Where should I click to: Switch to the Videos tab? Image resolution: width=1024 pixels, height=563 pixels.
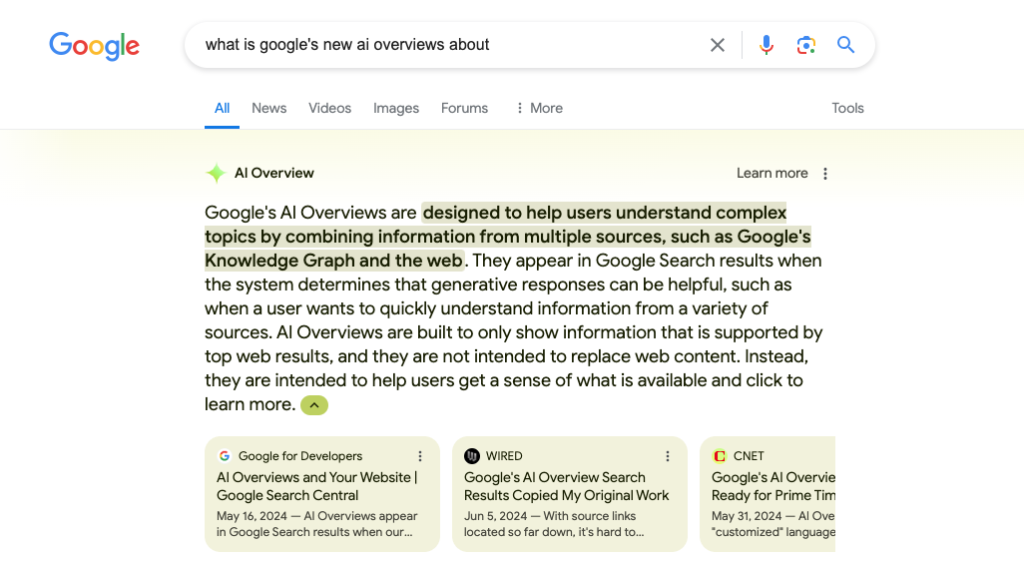[330, 108]
